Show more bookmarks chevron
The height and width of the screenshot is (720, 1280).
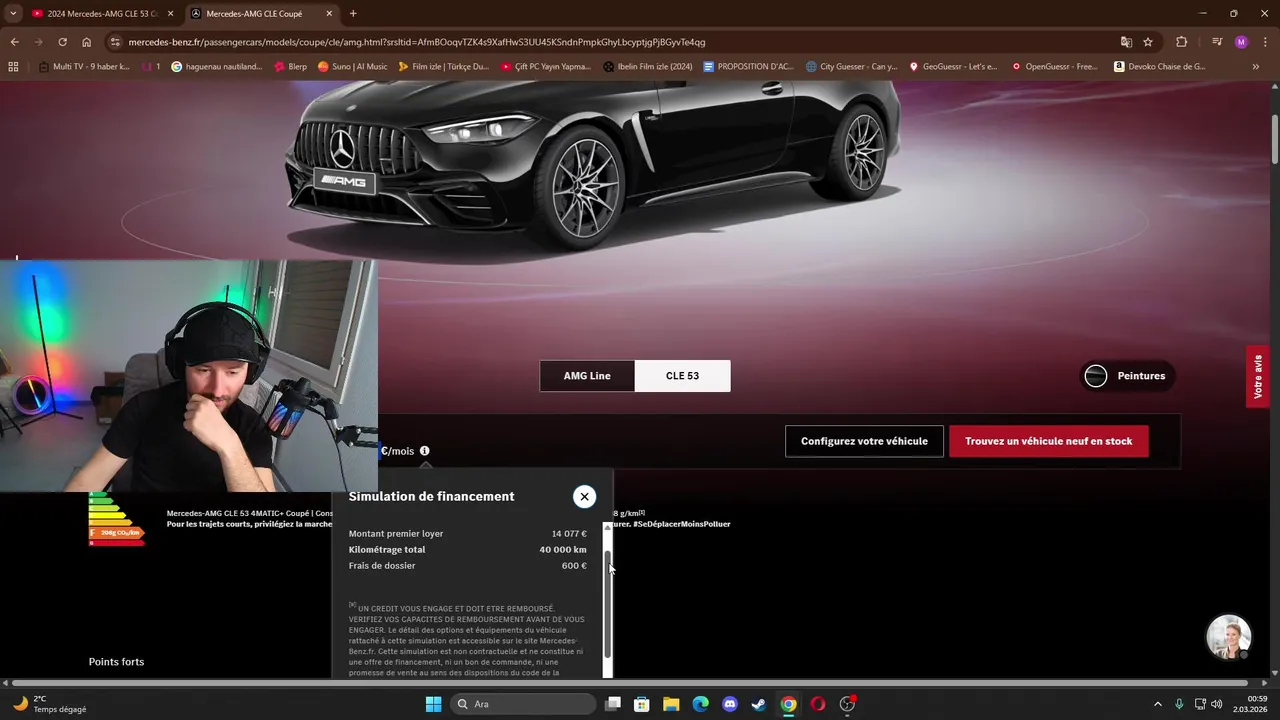tap(1256, 67)
